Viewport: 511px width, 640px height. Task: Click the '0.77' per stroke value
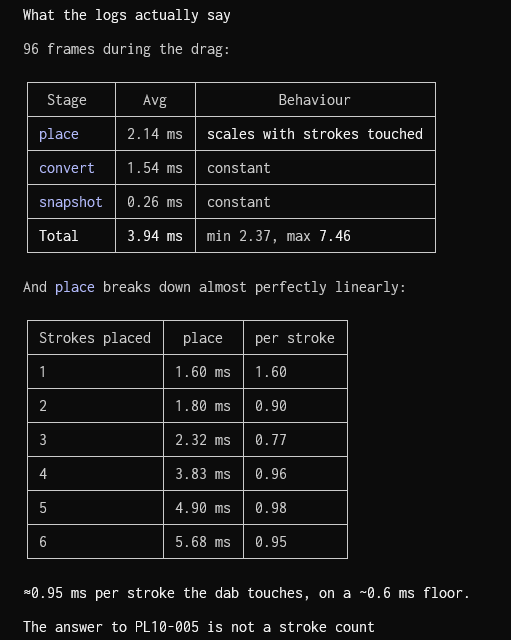[271, 440]
